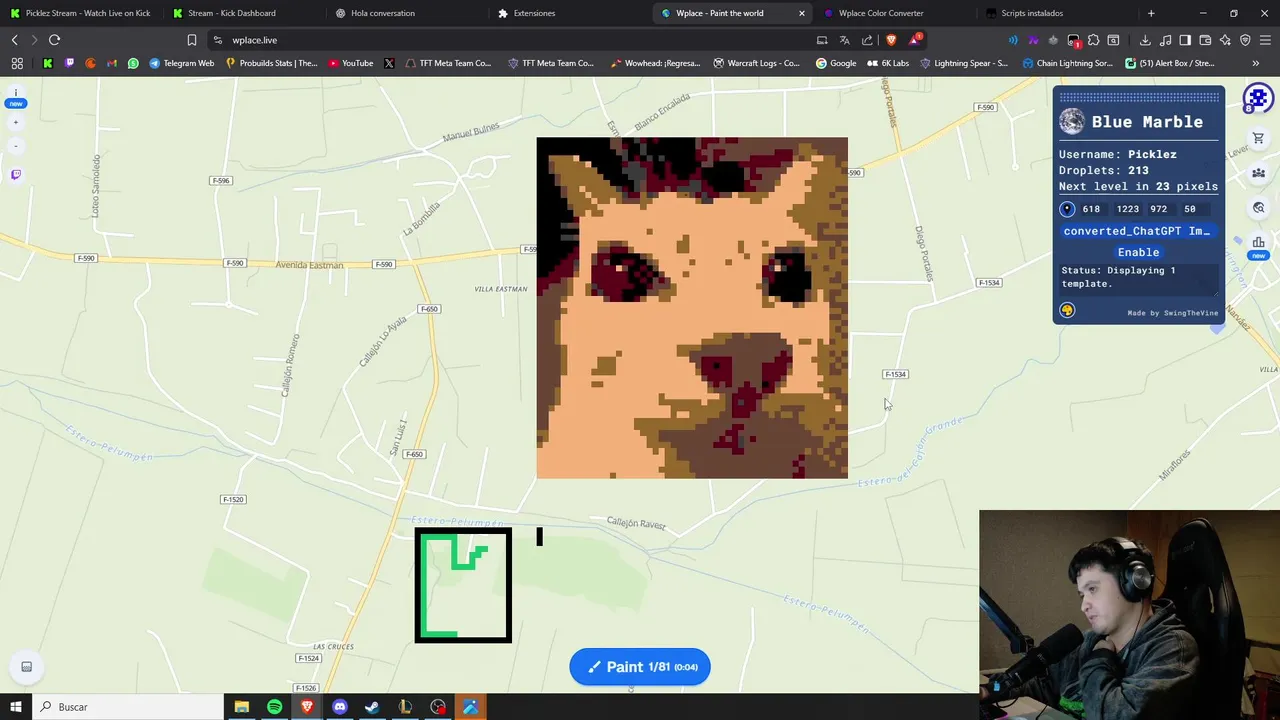1280x720 pixels.
Task: Open 6K Labs bookmark
Action: click(888, 63)
